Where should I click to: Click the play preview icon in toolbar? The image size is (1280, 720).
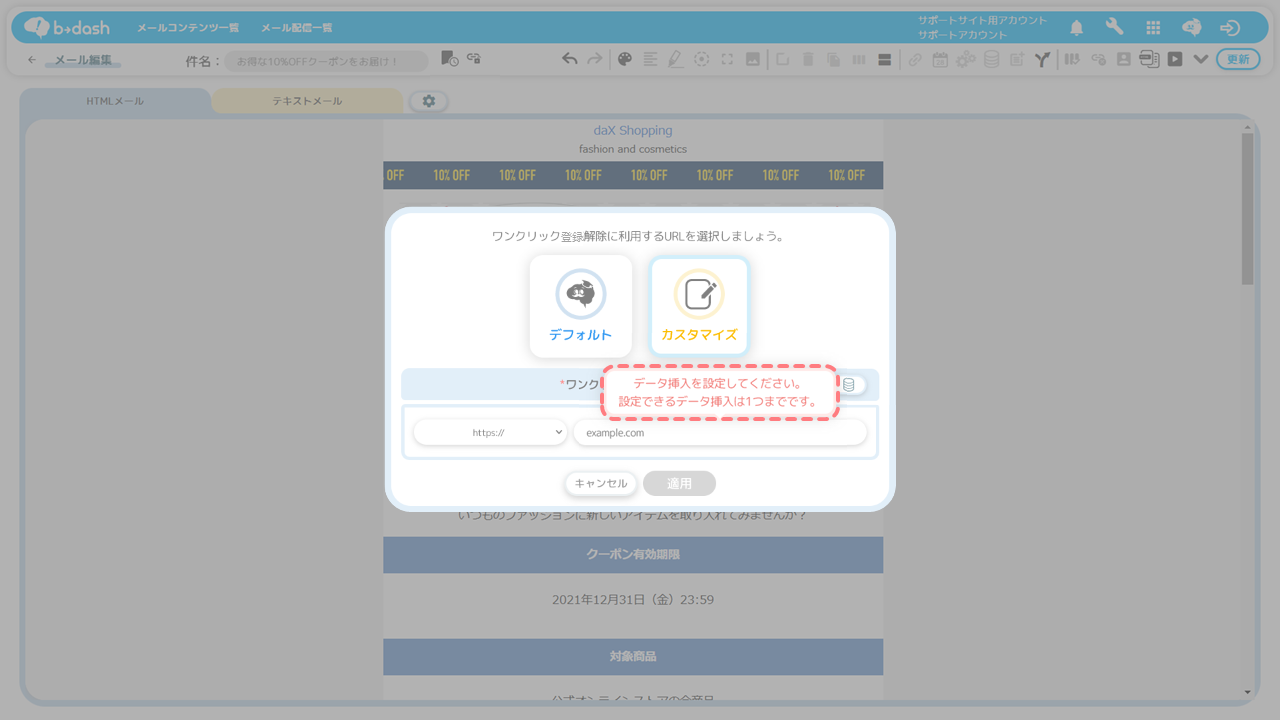1175,59
